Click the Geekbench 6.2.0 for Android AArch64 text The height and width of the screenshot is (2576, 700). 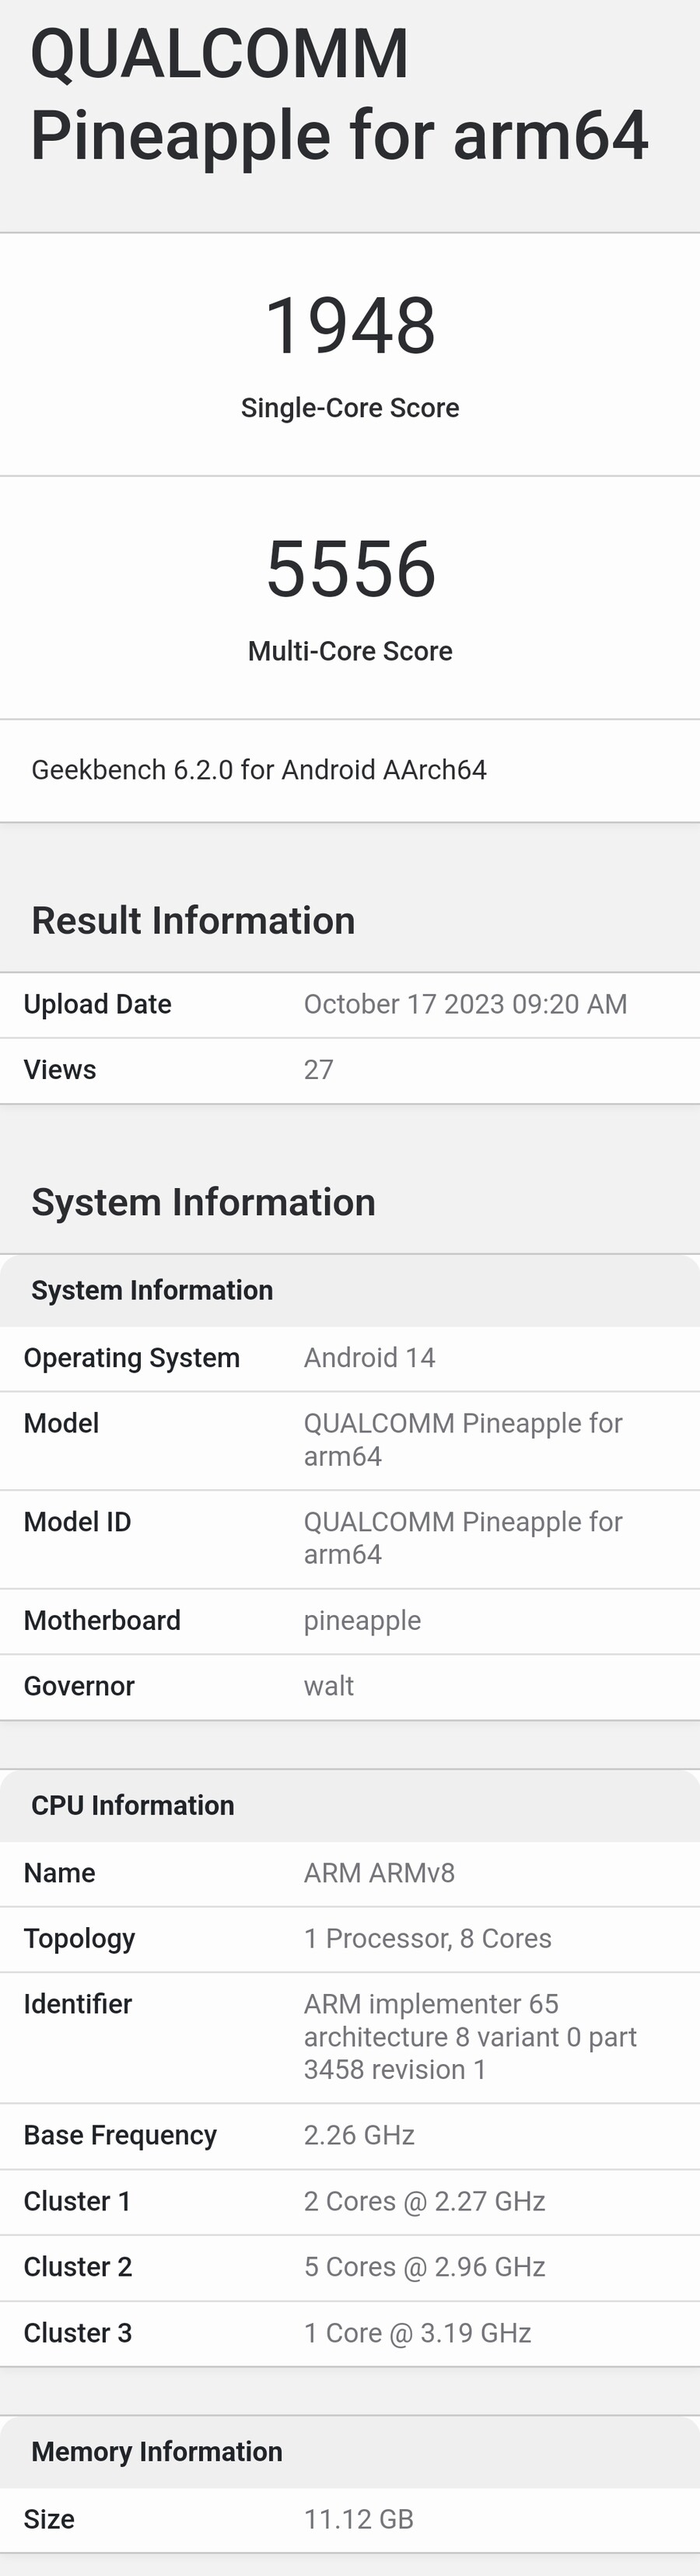tap(259, 770)
